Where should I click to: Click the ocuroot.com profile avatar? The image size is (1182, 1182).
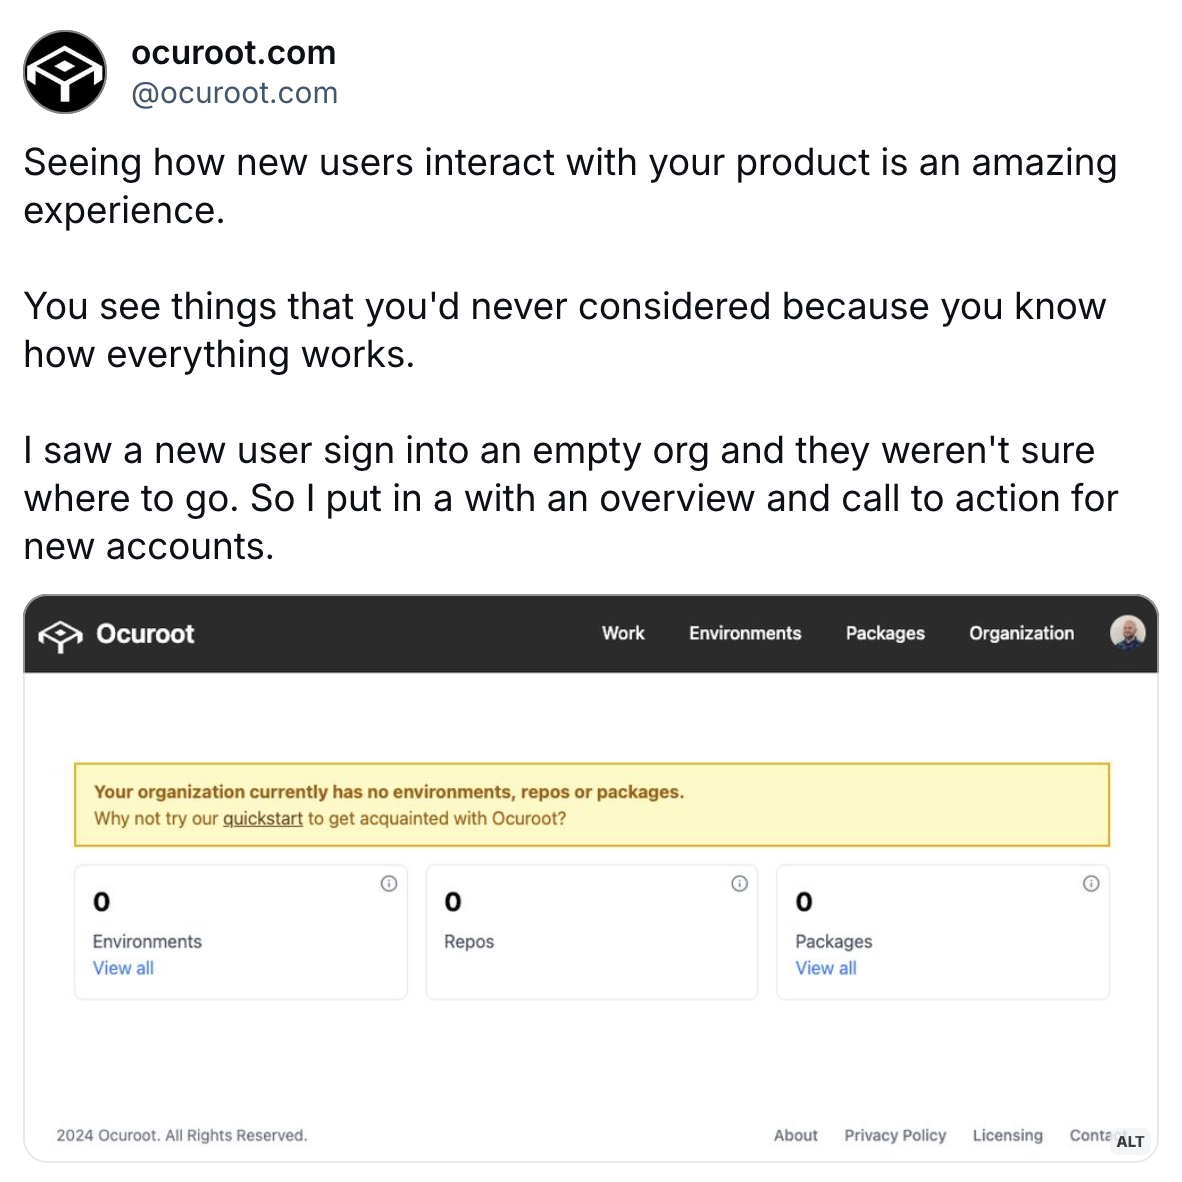click(65, 72)
